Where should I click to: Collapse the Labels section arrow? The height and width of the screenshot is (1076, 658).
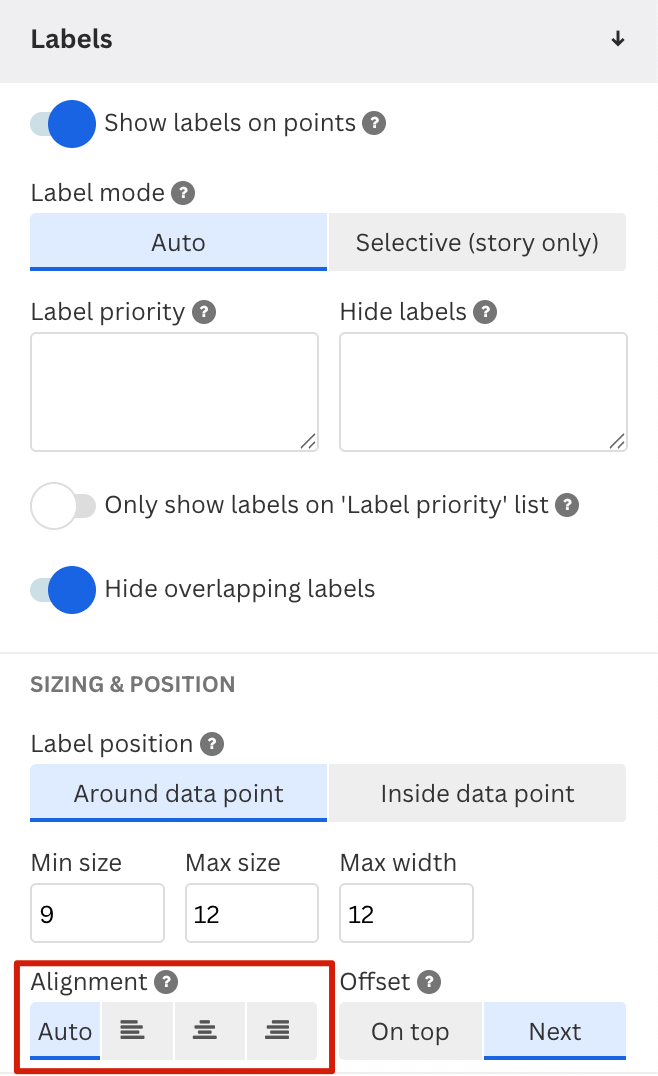point(618,39)
